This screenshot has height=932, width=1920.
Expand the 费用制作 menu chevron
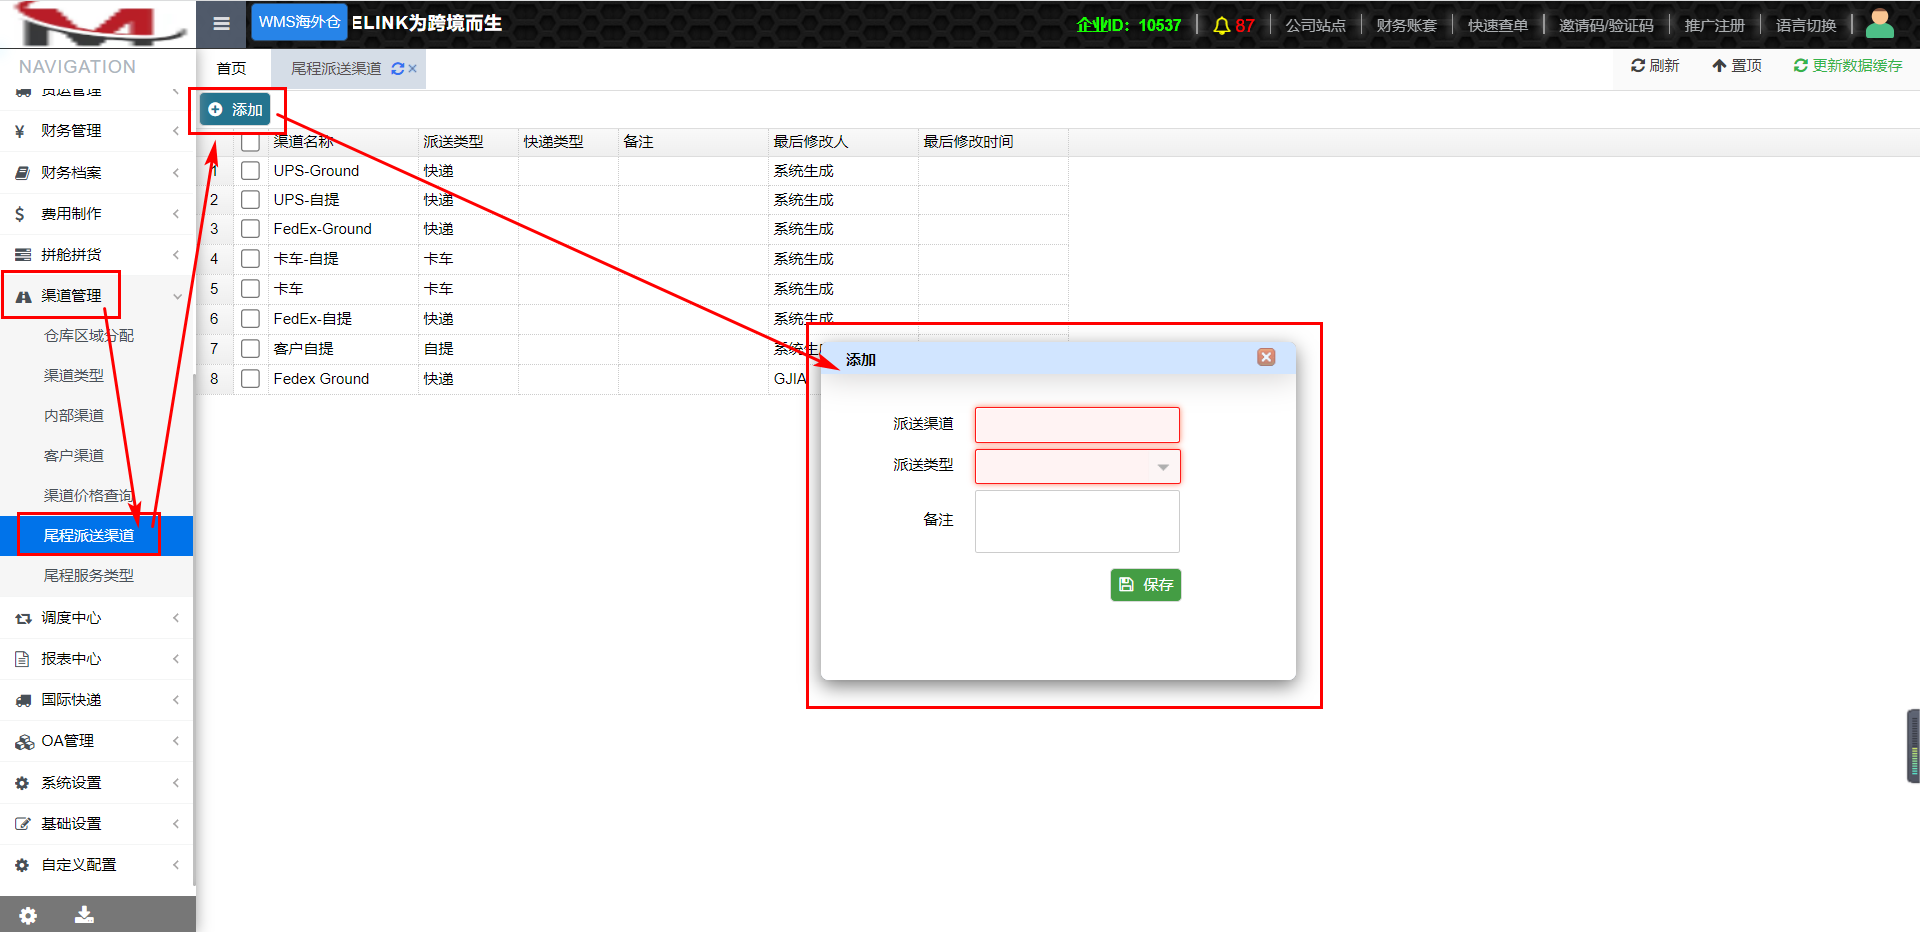pyautogui.click(x=176, y=214)
